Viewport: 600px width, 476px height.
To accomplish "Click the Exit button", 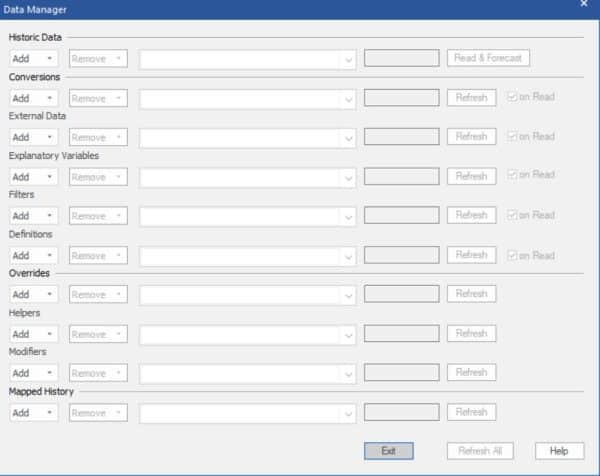I will (389, 451).
